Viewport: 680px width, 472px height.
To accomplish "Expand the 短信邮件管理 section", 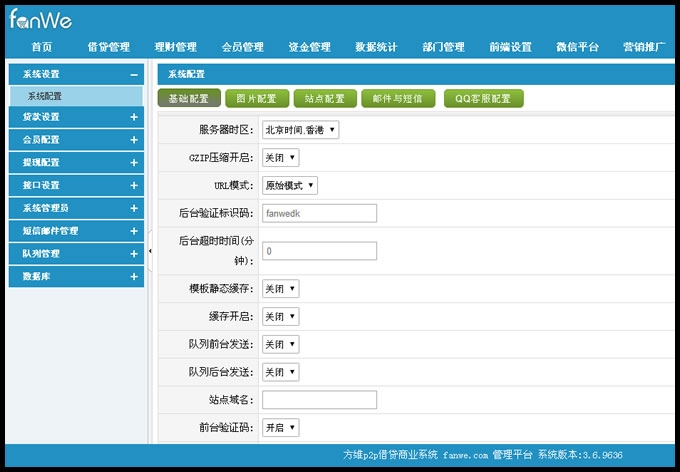I will 76,231.
